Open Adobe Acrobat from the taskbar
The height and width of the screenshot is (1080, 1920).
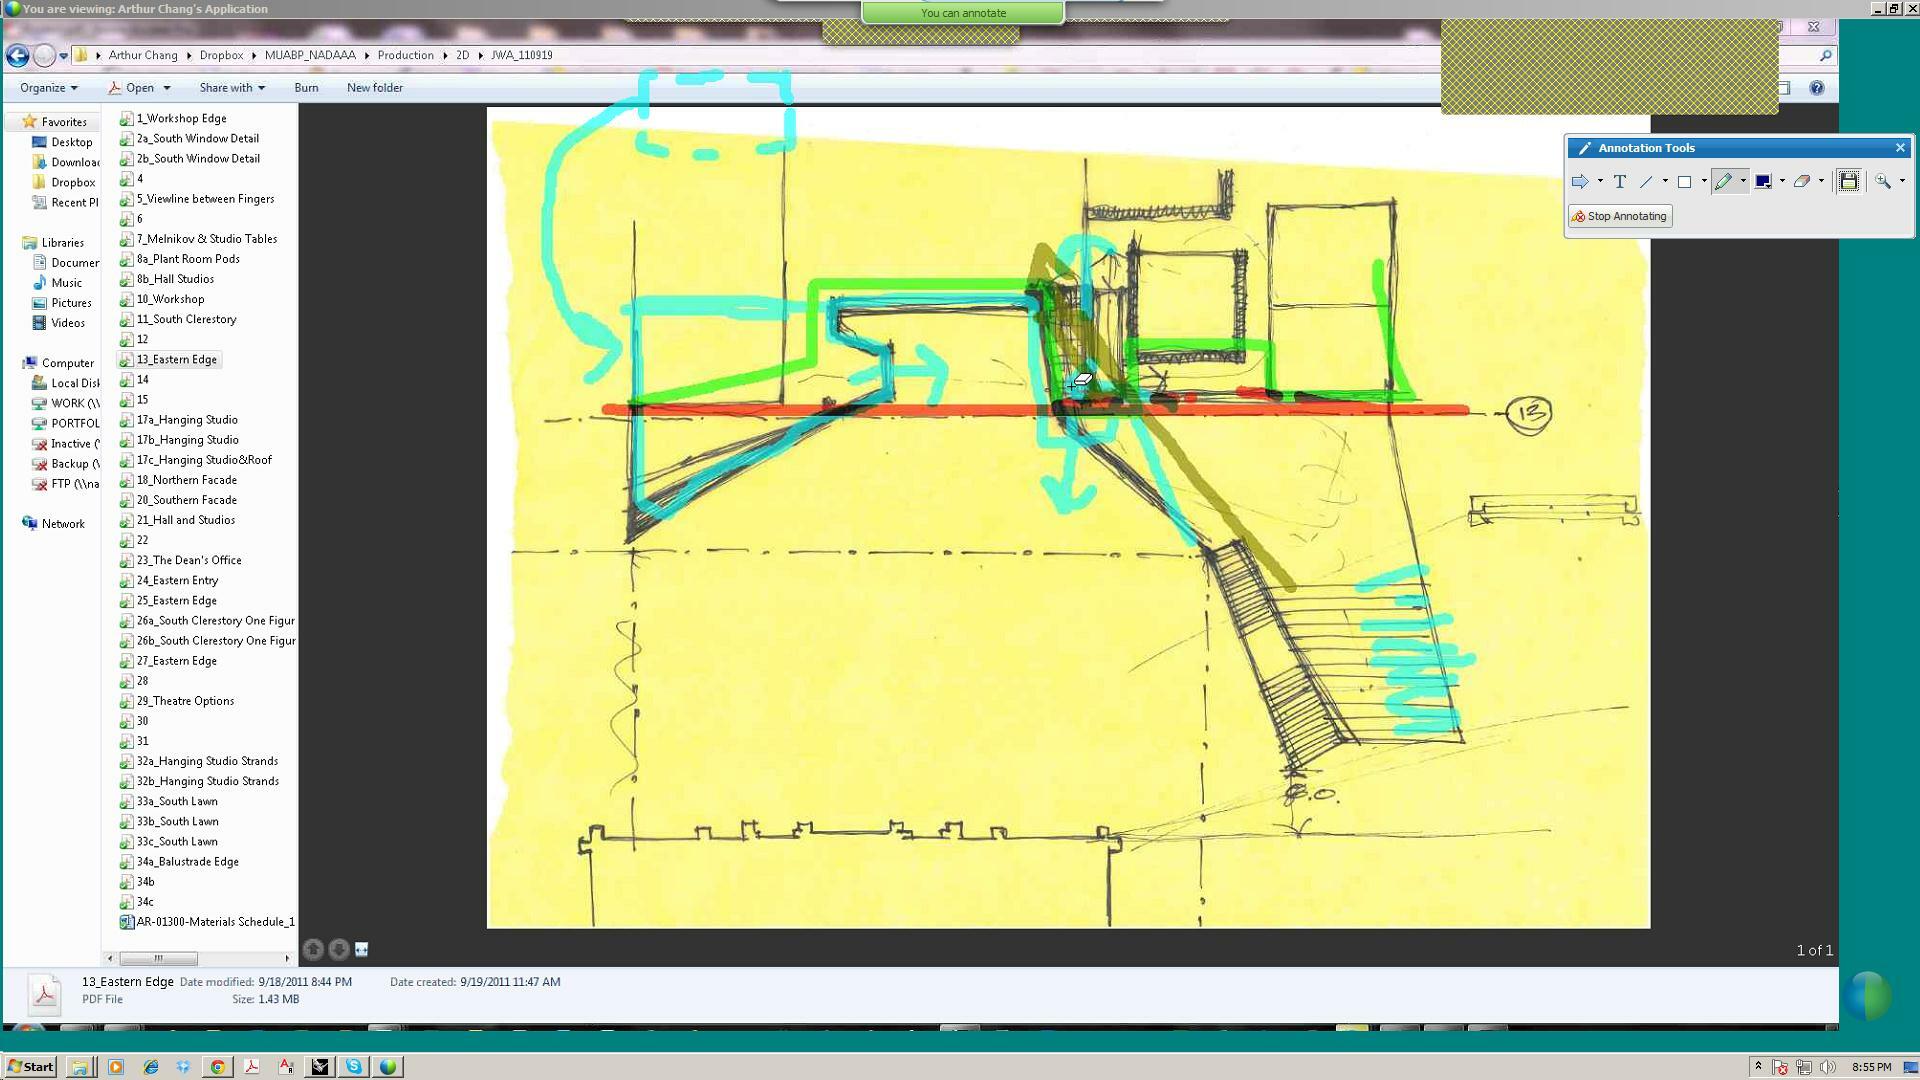point(251,1067)
